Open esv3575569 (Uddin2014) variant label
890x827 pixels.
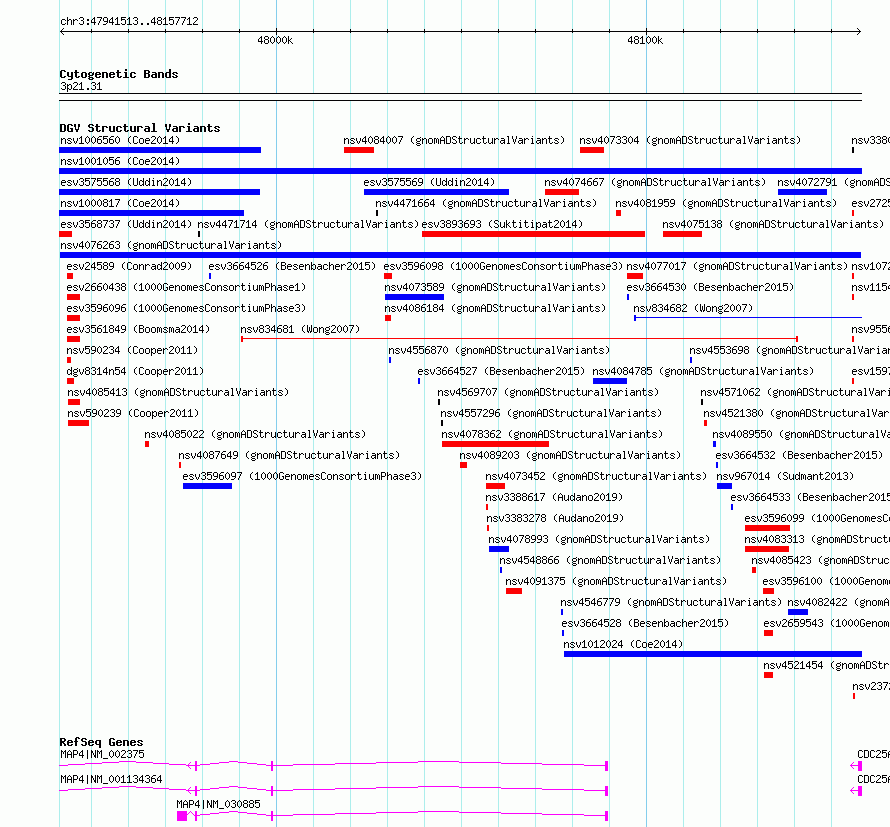(429, 182)
